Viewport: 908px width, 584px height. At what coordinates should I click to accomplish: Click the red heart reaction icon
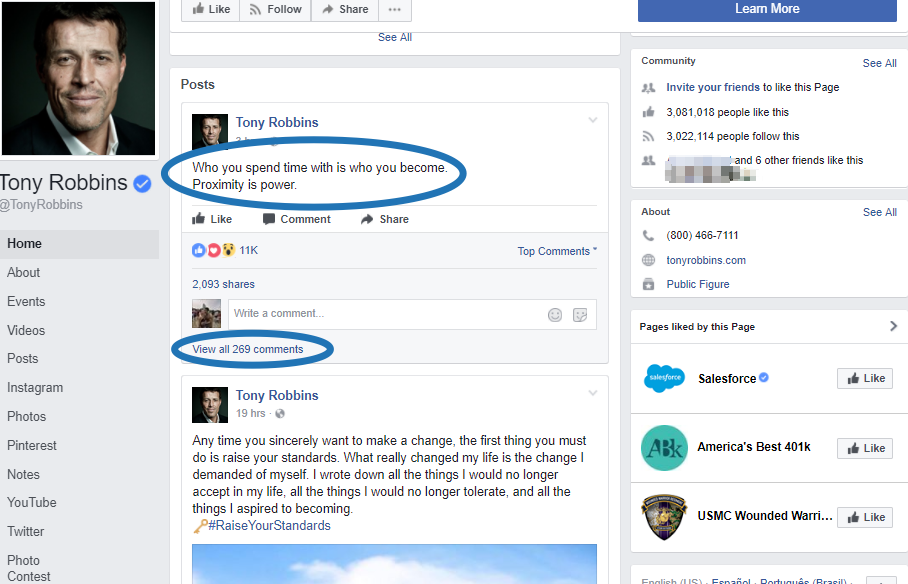click(214, 250)
